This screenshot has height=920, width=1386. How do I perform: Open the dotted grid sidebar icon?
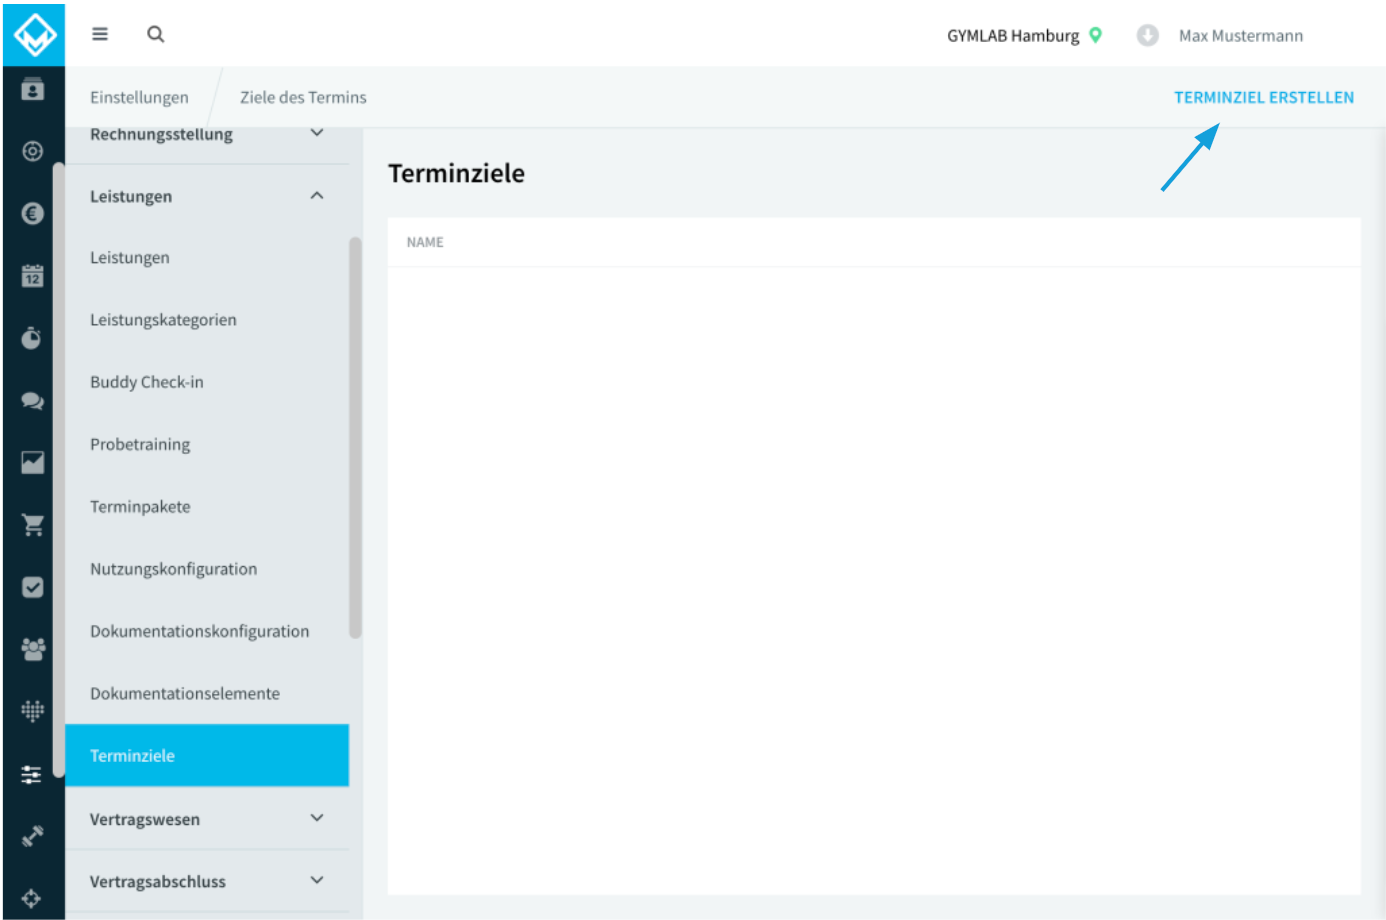(x=33, y=711)
